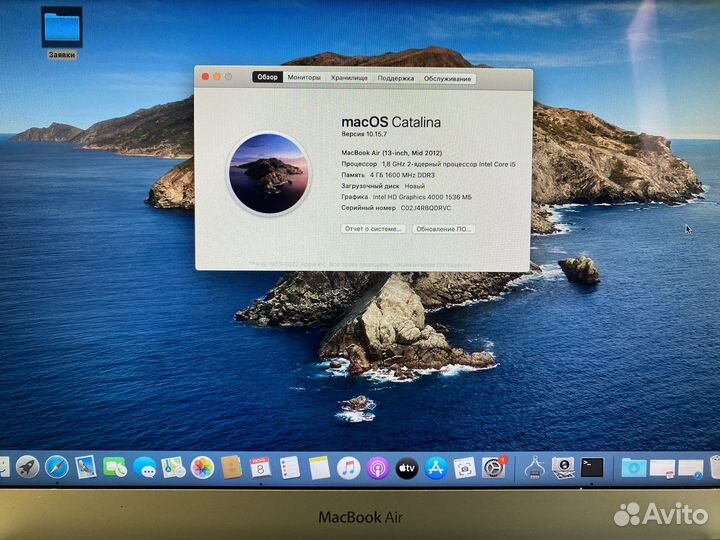Select the Заявки folder on desktop

[62, 32]
